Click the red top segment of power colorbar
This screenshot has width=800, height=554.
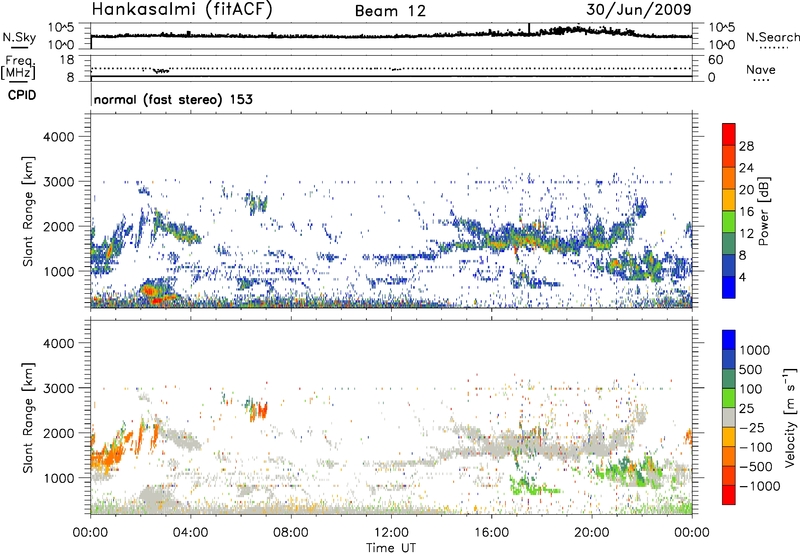coord(729,134)
